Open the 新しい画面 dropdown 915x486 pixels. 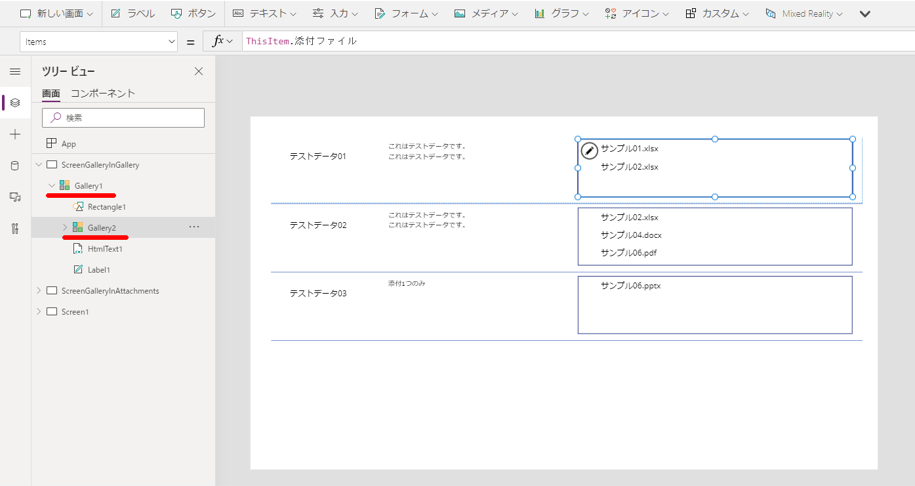click(57, 13)
